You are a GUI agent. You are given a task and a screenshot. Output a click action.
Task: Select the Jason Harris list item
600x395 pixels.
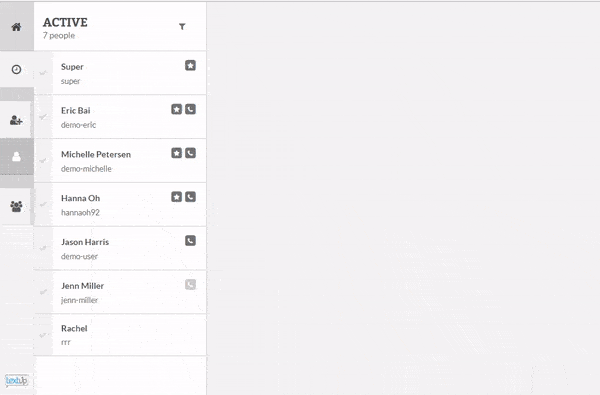click(x=120, y=248)
